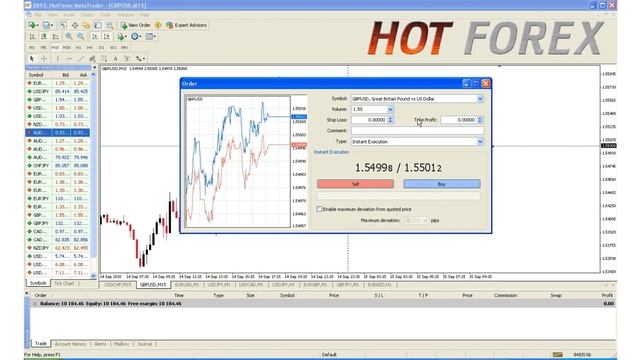The image size is (640, 360).
Task: Click the Expert Advisors toolbar button
Action: point(187,25)
